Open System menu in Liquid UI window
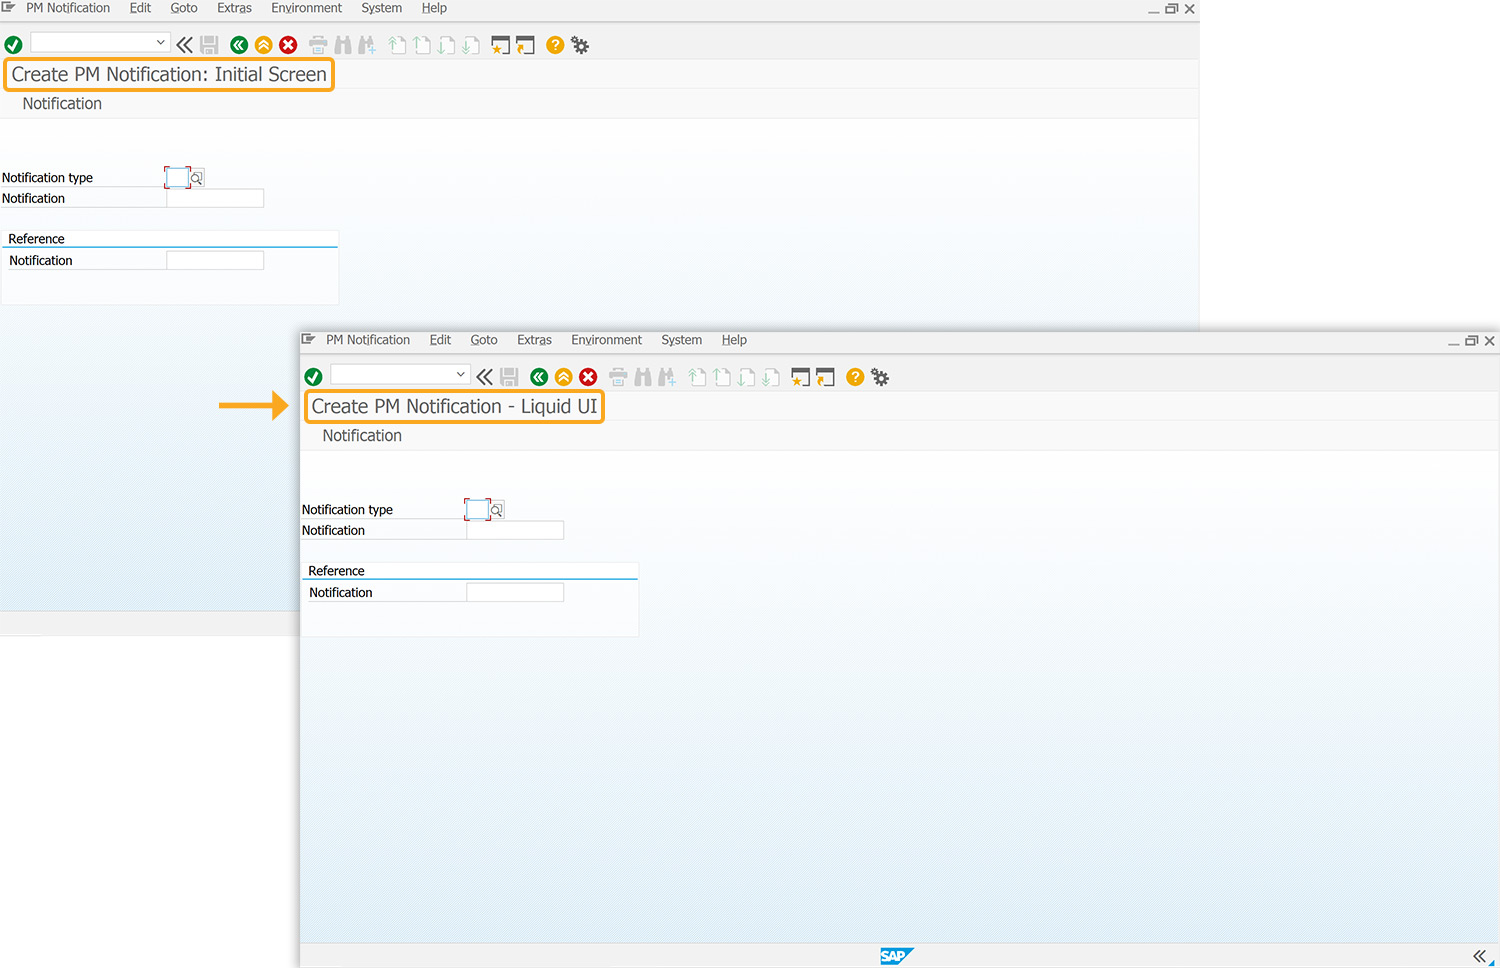Viewport: 1500px width, 968px height. (681, 340)
